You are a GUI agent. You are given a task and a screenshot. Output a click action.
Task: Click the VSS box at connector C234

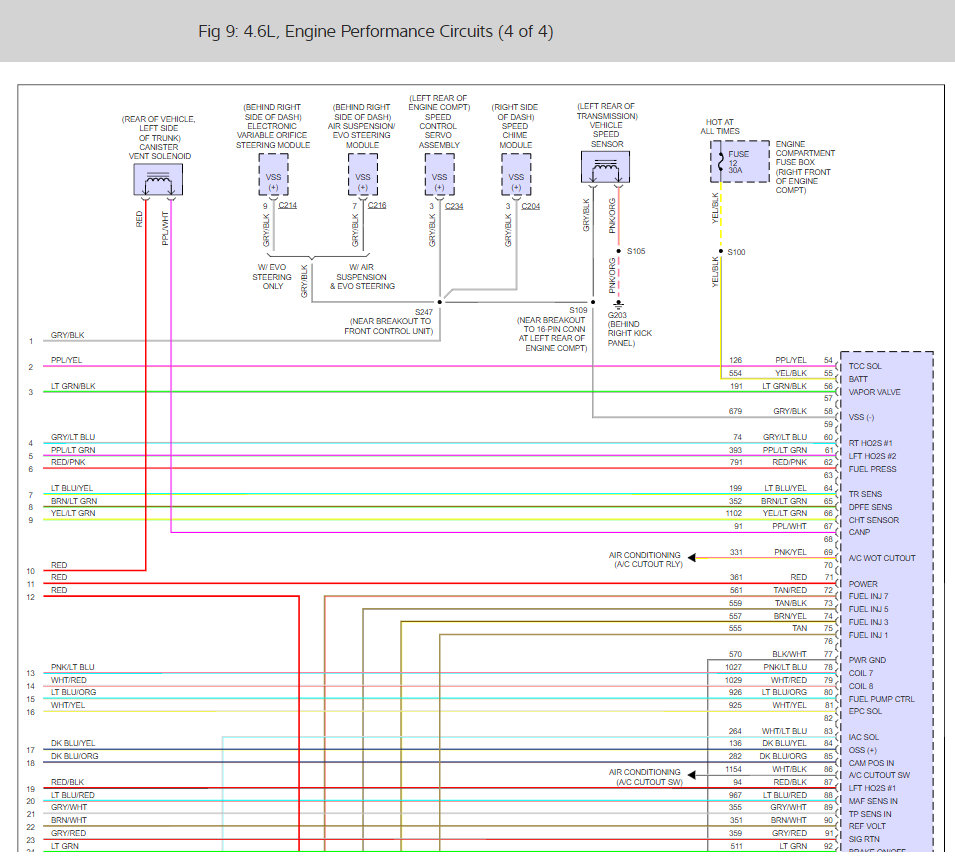pyautogui.click(x=440, y=175)
